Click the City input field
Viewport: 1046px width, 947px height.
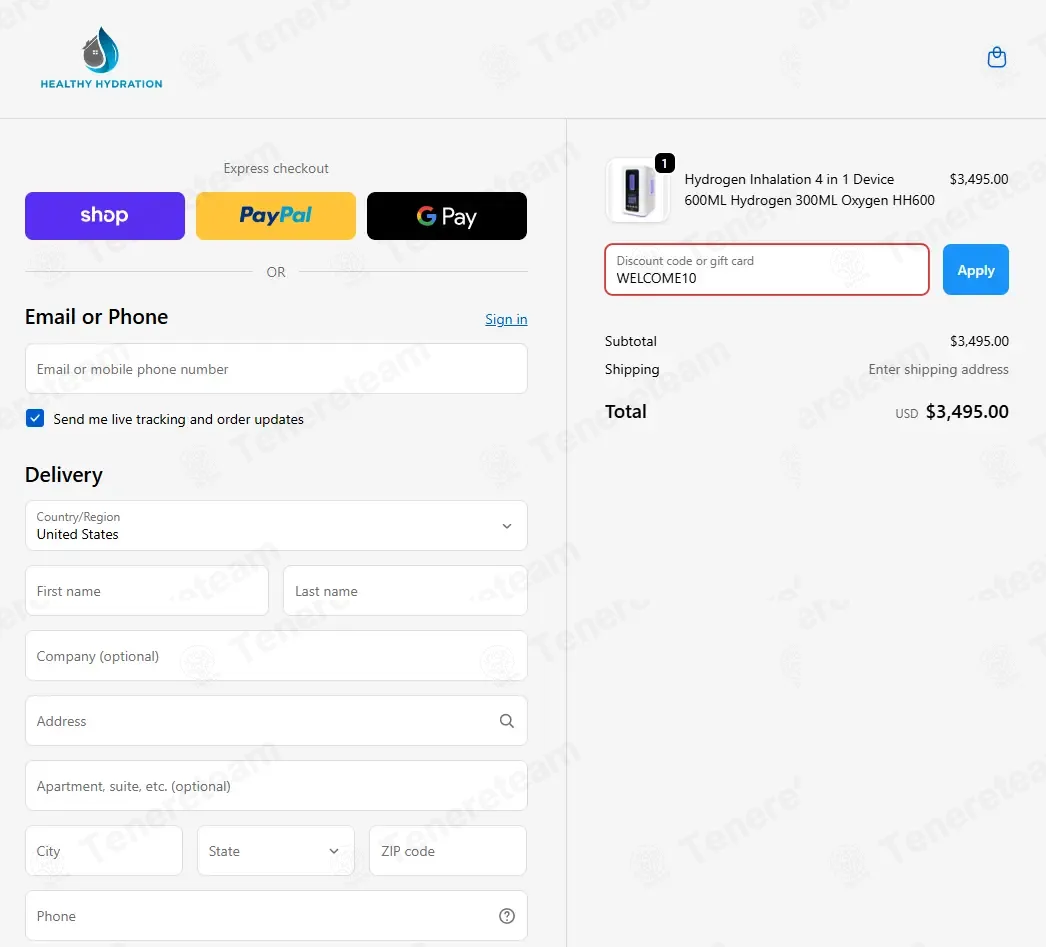[x=103, y=851]
